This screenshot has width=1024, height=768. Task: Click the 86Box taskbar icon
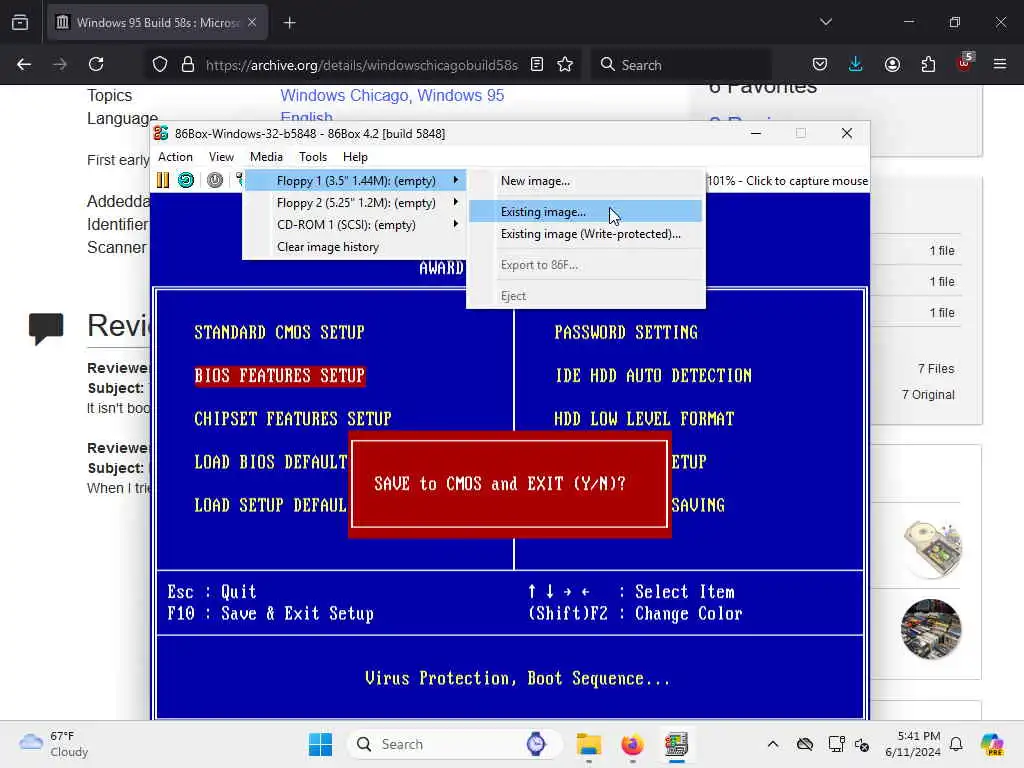676,744
